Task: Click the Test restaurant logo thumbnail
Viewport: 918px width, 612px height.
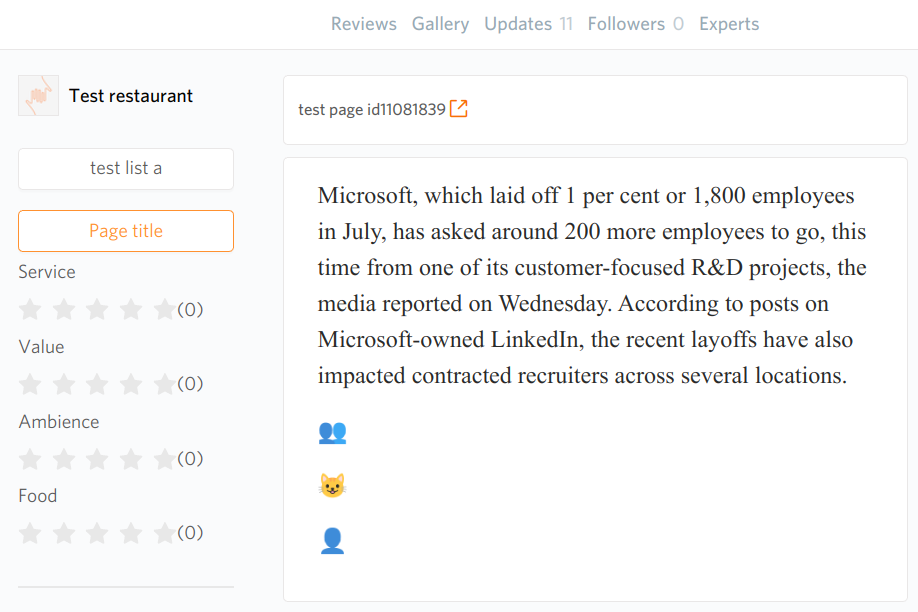Action: pyautogui.click(x=39, y=95)
